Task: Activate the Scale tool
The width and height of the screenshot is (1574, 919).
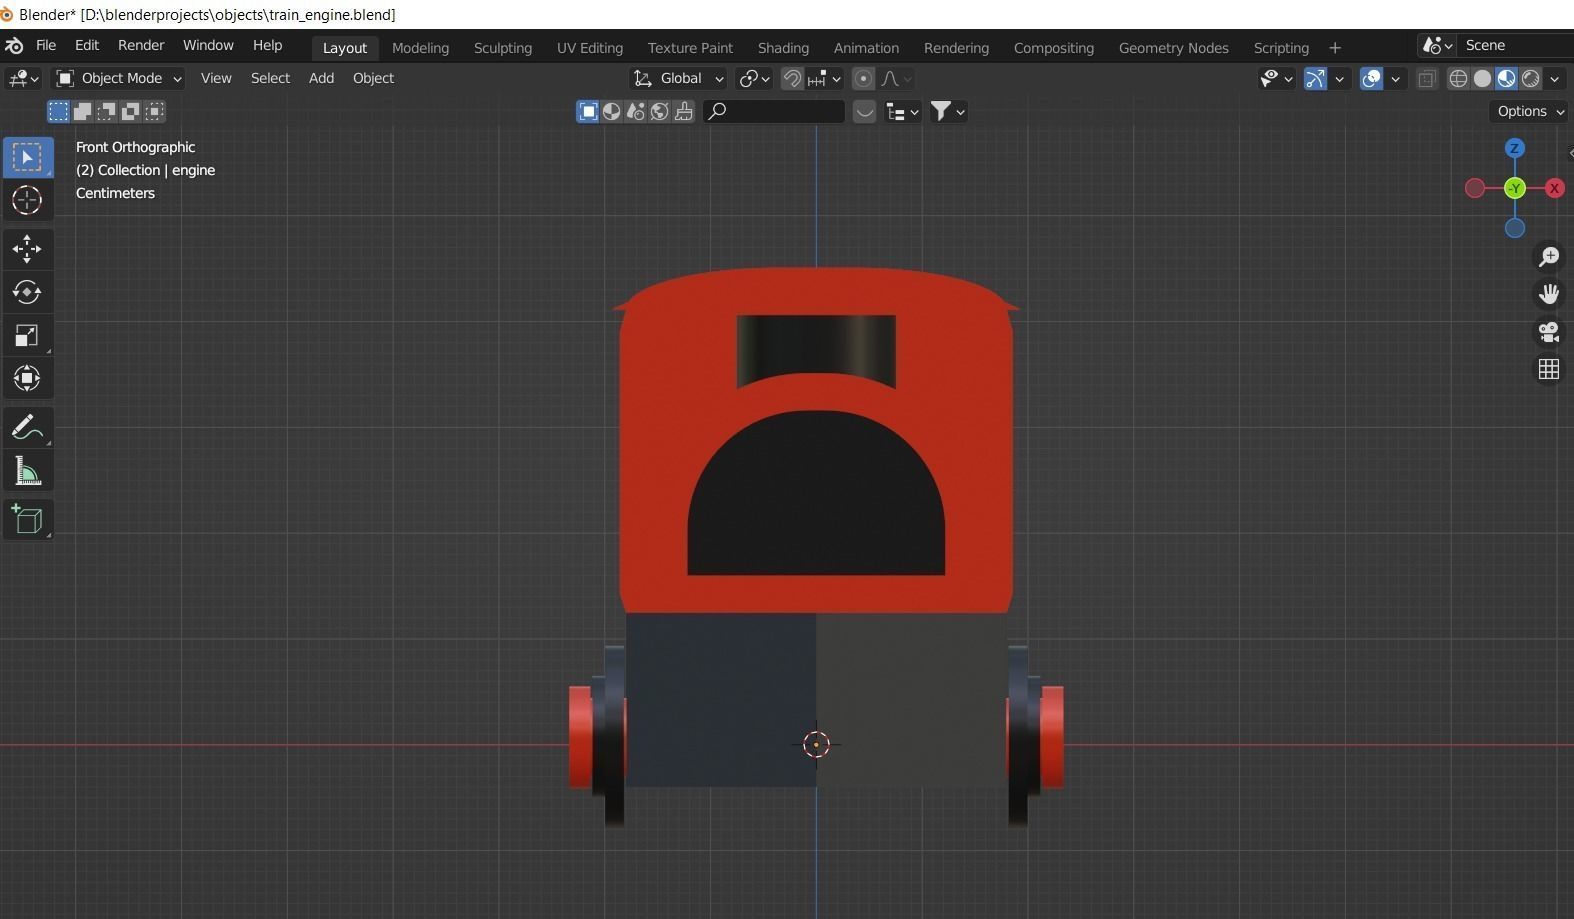Action: 27,335
